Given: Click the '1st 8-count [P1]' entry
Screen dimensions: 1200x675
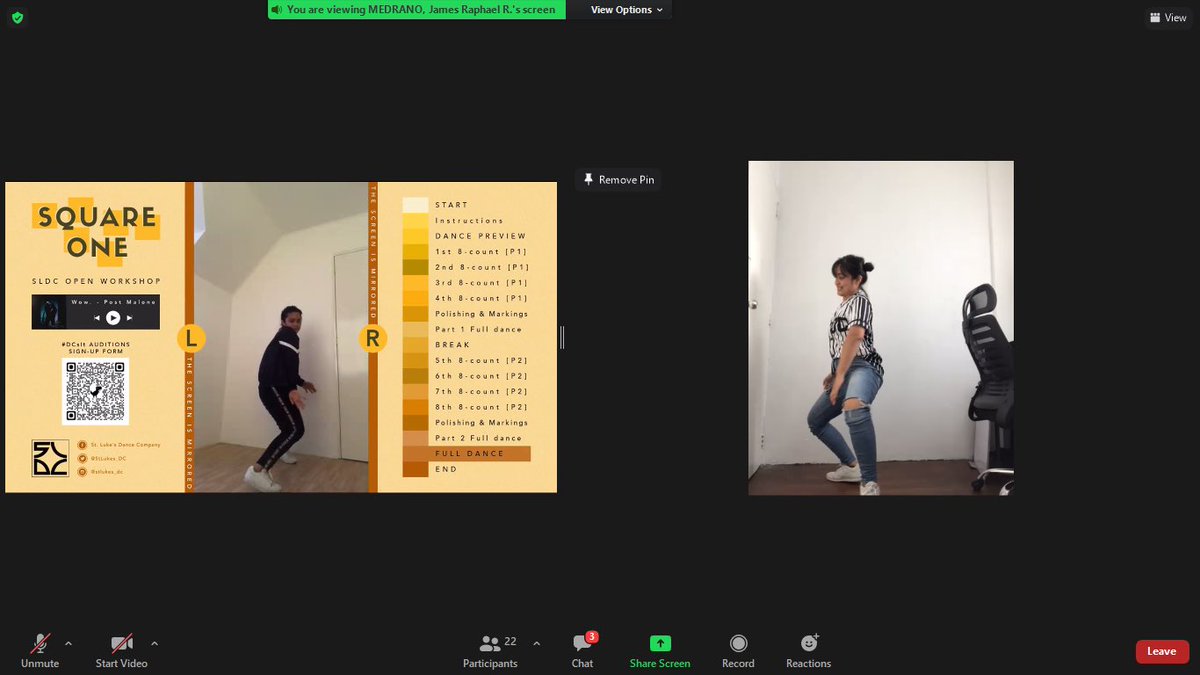Looking at the screenshot, I should [480, 252].
